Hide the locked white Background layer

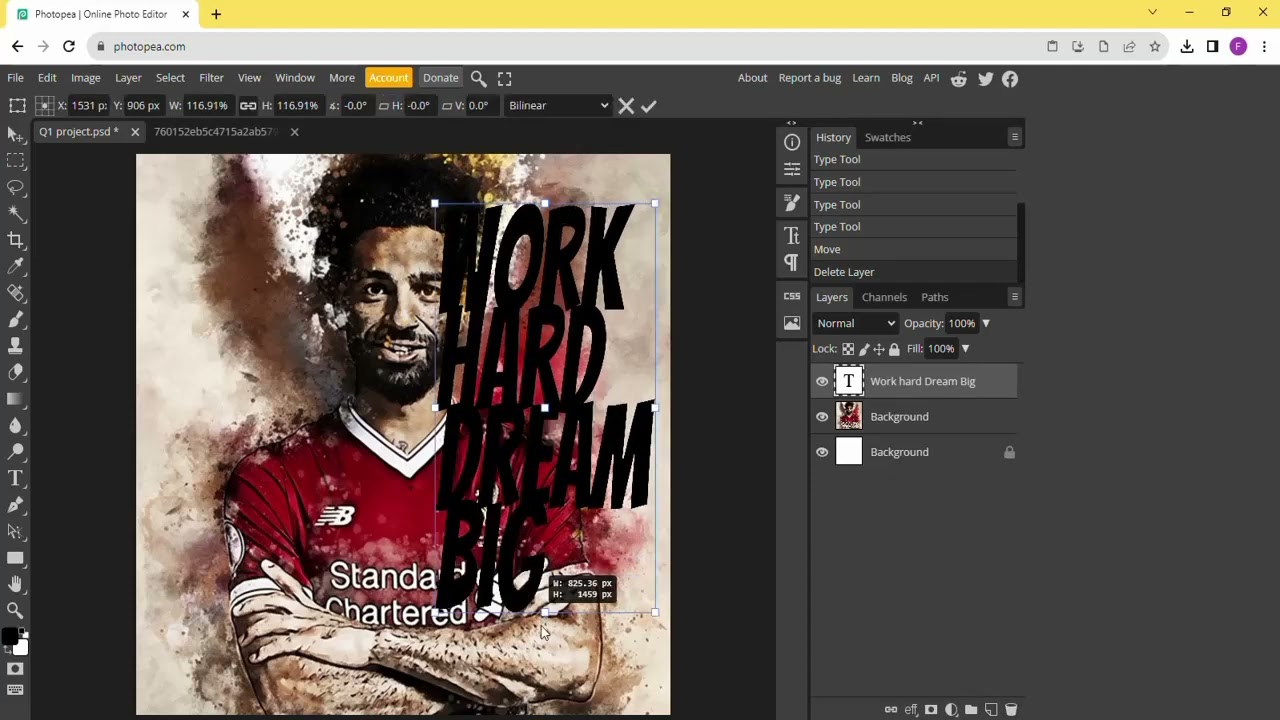[822, 452]
